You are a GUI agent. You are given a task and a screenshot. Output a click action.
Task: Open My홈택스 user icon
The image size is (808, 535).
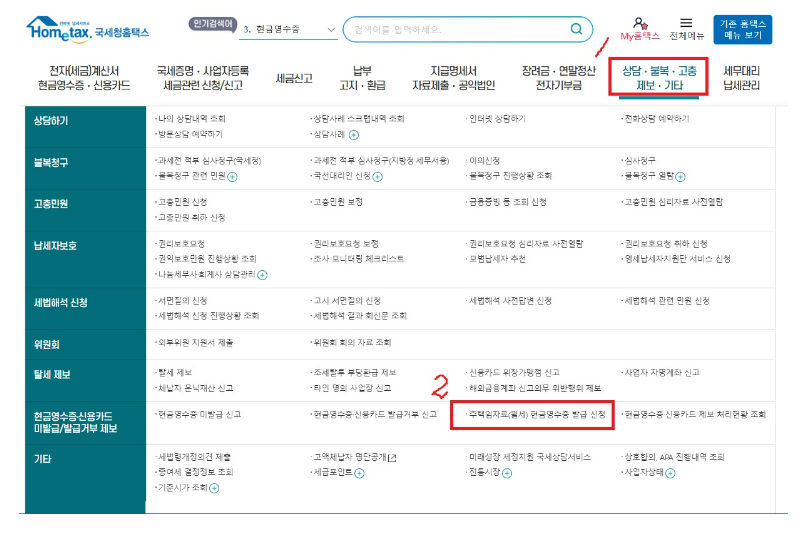639,23
